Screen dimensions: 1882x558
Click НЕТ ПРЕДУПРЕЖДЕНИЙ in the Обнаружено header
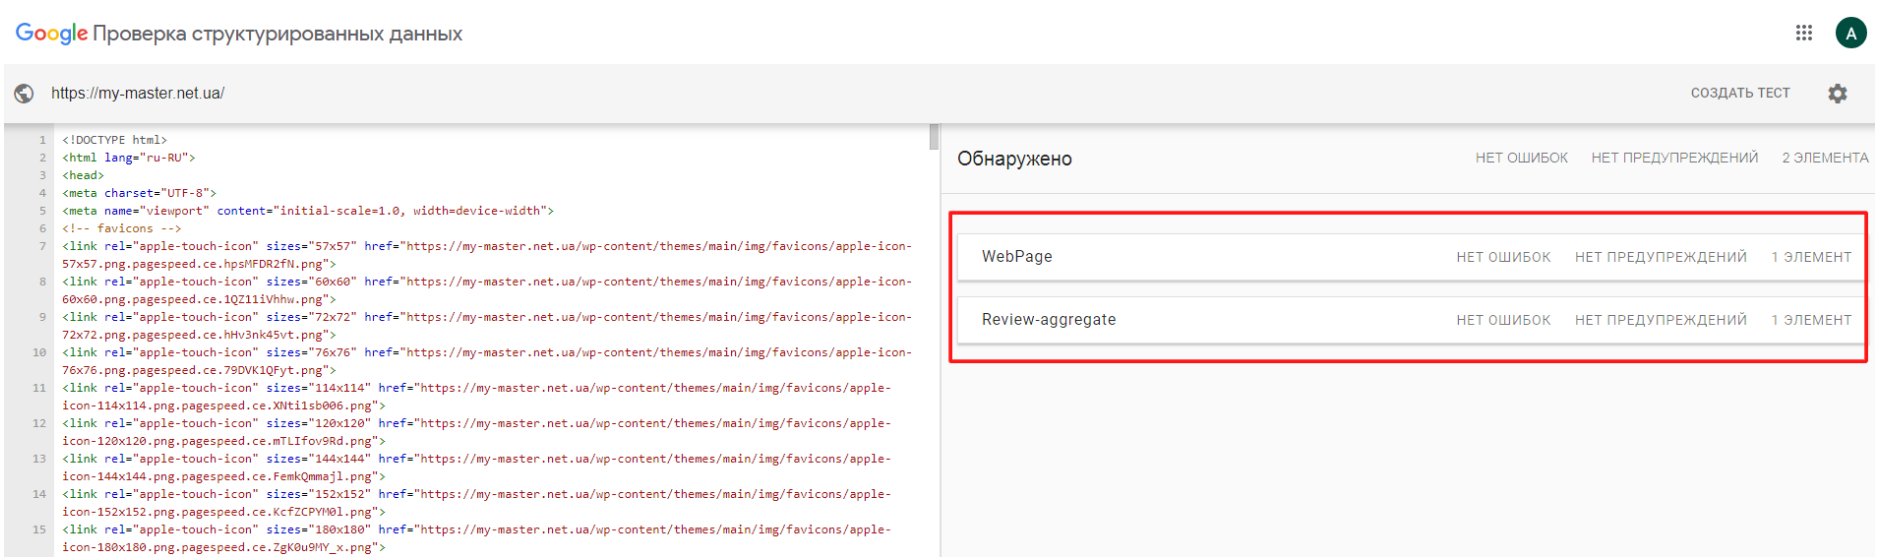pos(1674,158)
